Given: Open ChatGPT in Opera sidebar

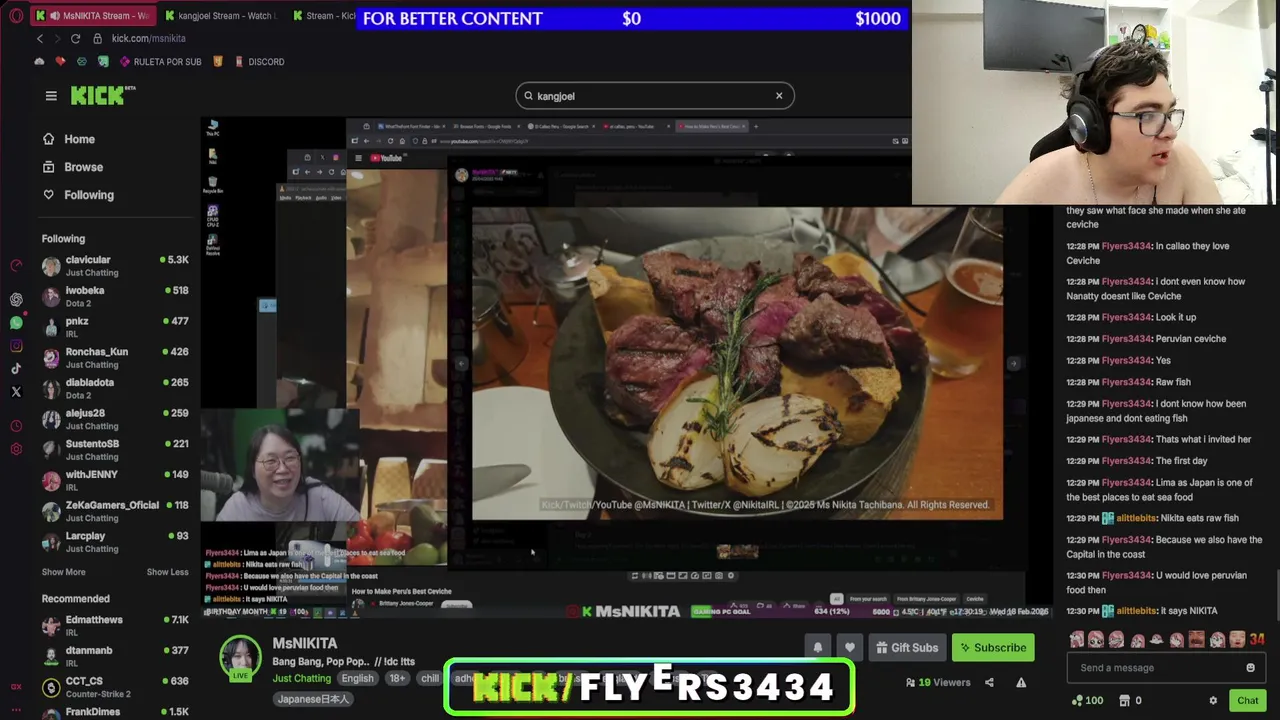Looking at the screenshot, I should (x=16, y=300).
